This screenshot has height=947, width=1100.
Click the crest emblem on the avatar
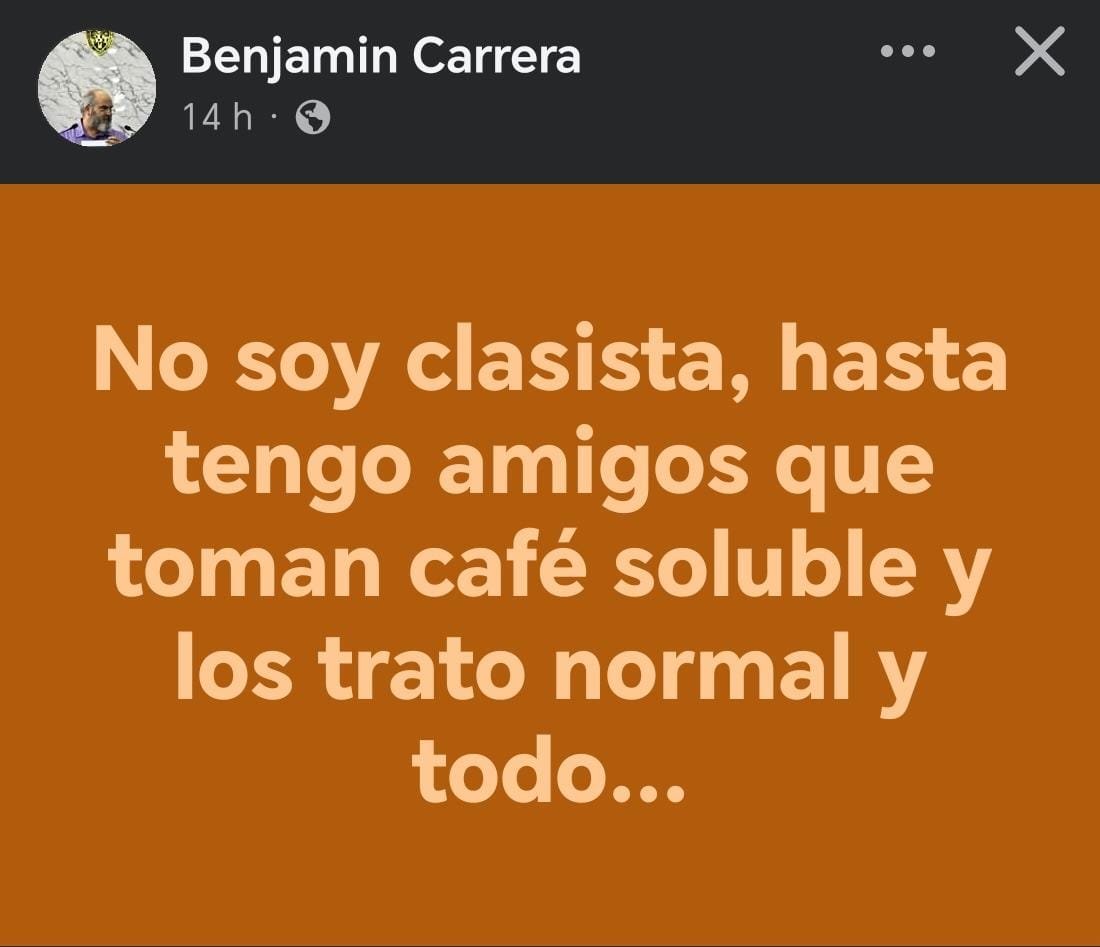(100, 43)
